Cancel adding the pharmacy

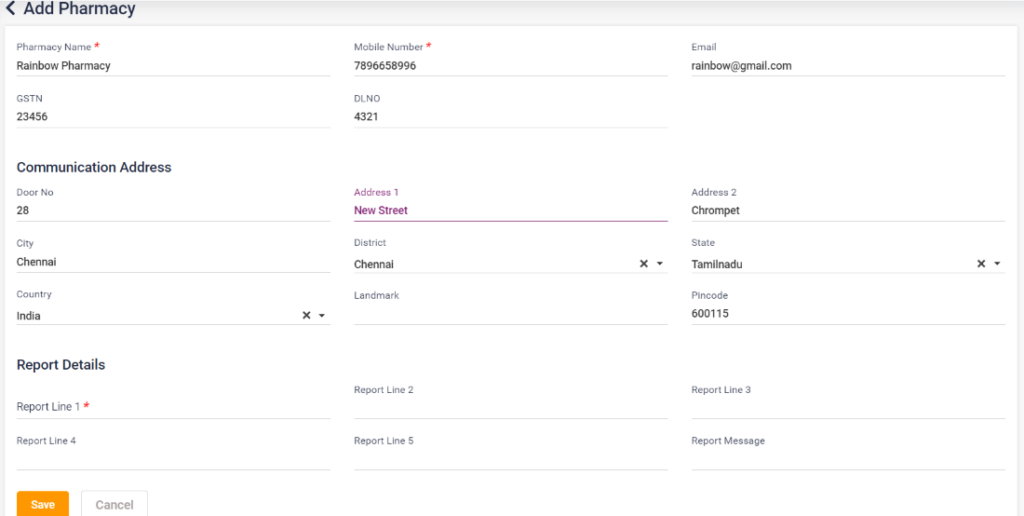(x=114, y=504)
